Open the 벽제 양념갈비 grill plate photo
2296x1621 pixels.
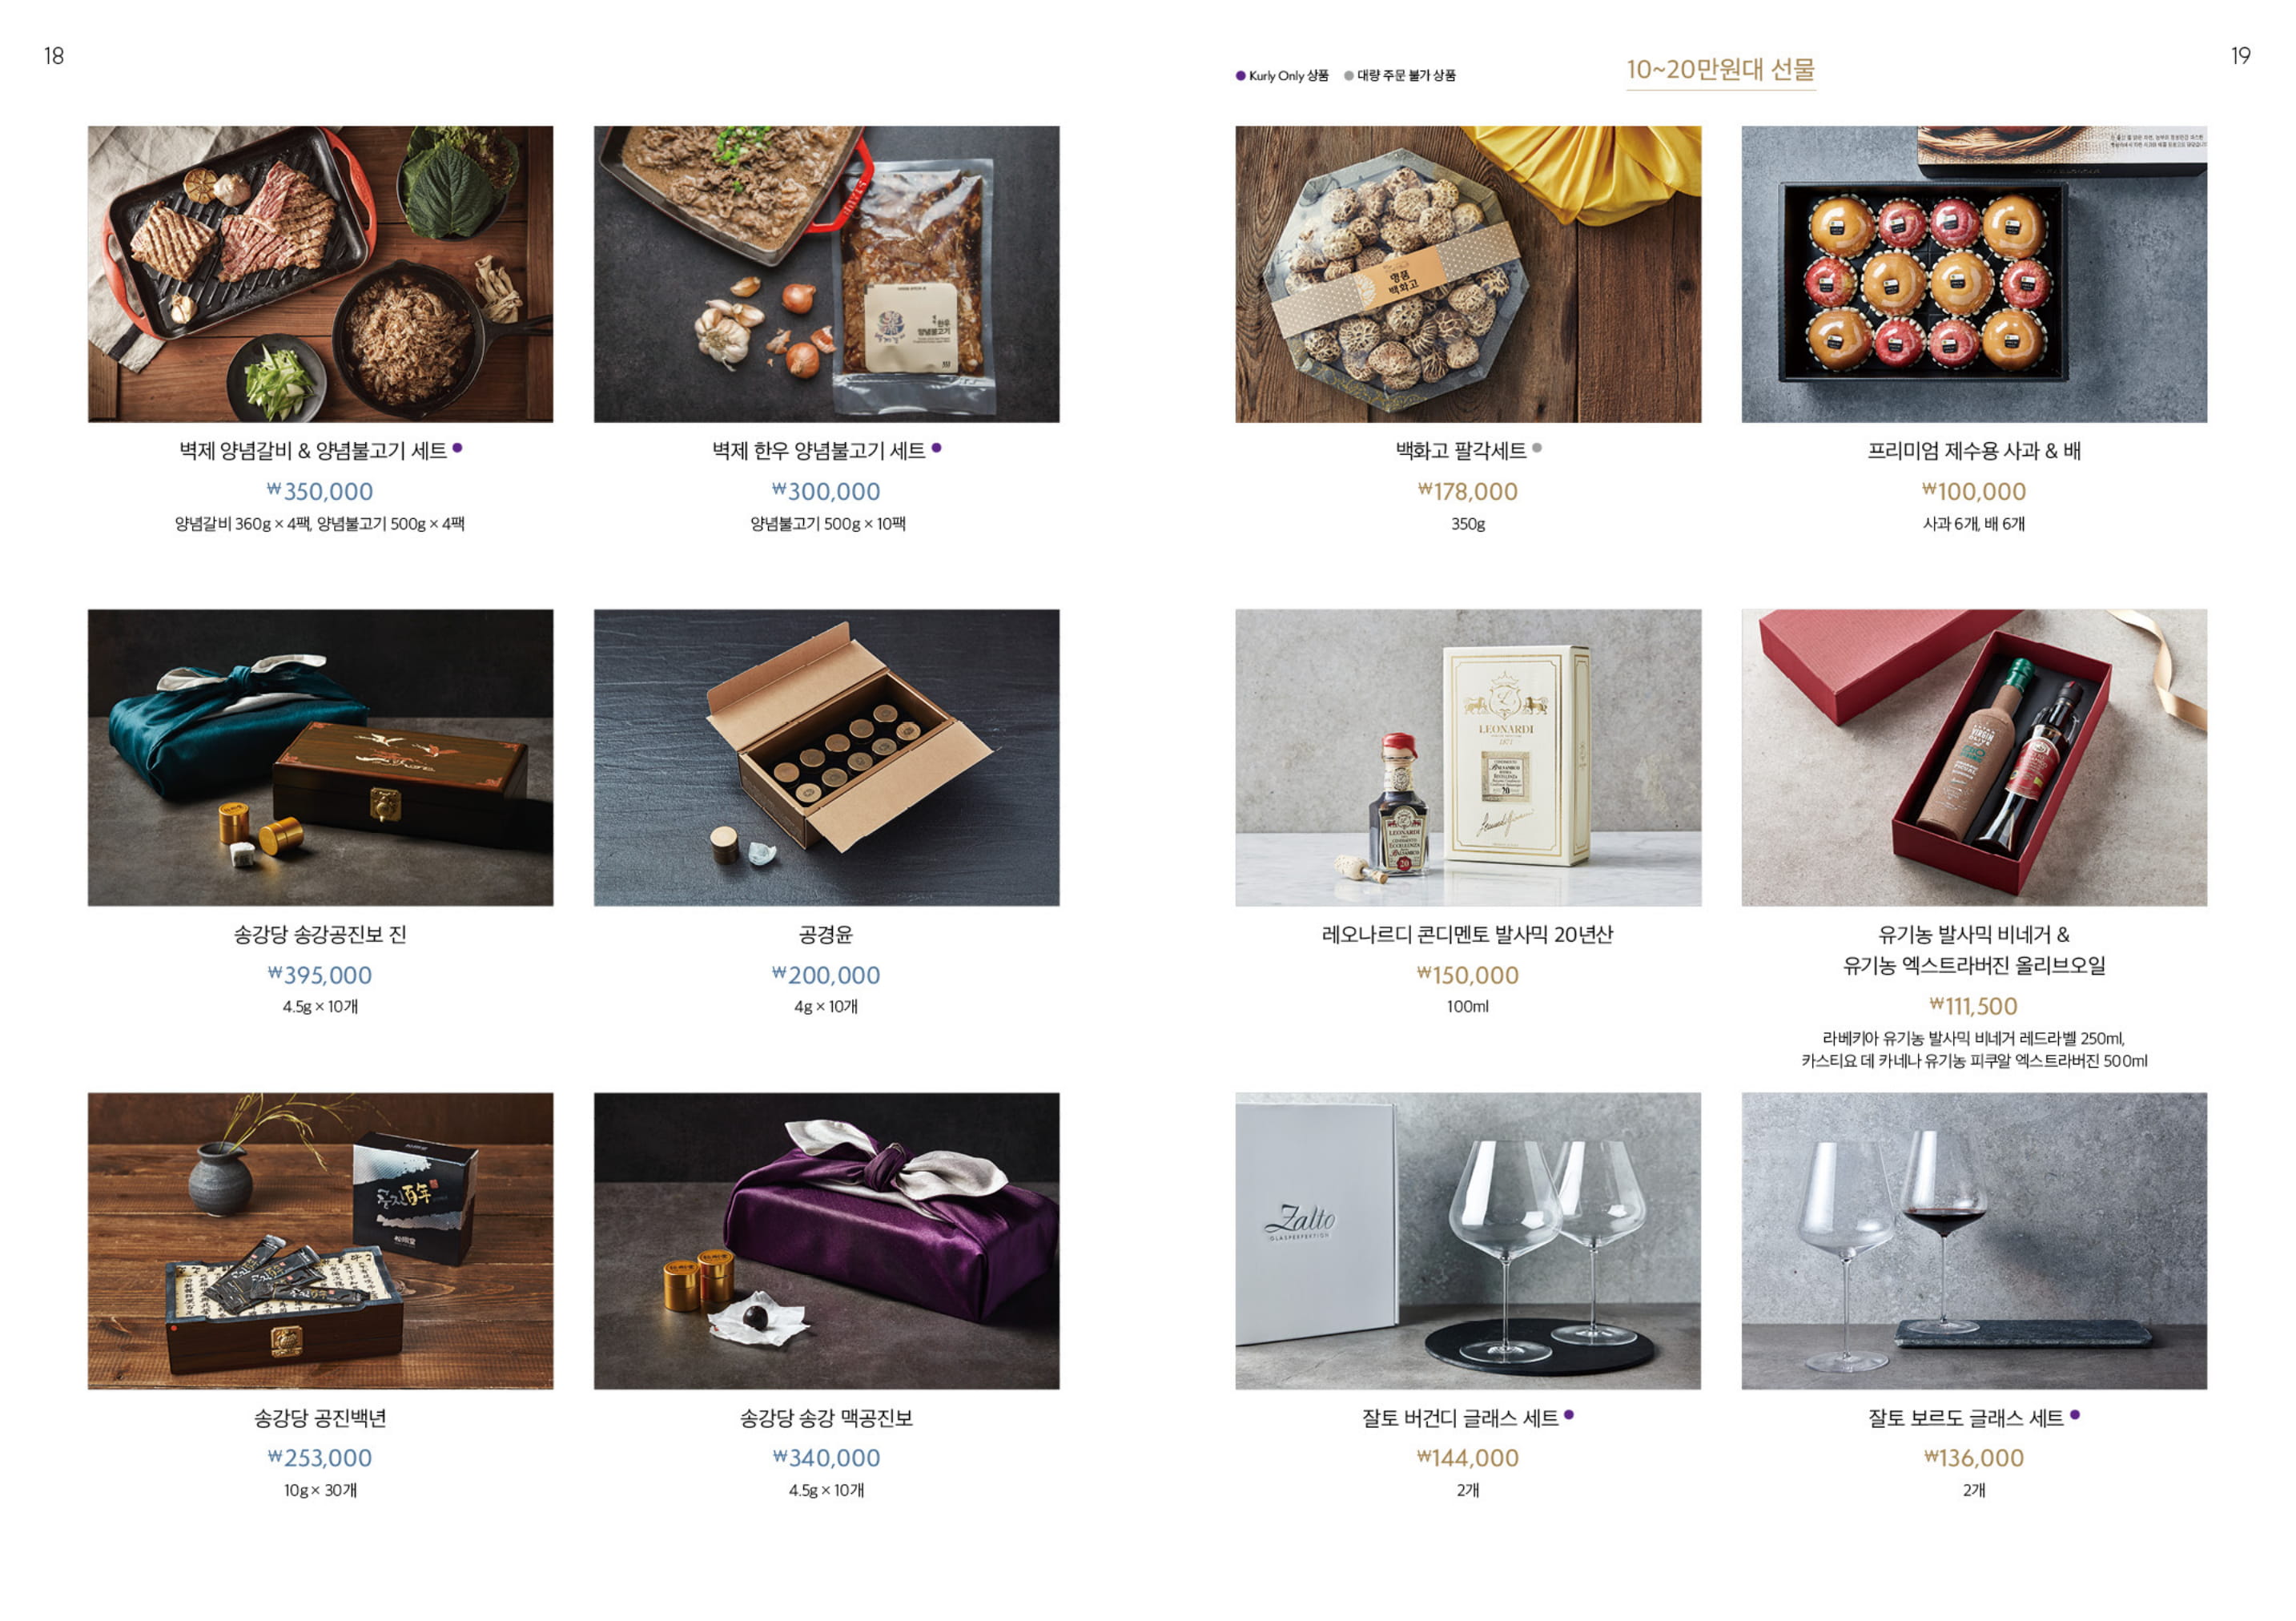320,274
